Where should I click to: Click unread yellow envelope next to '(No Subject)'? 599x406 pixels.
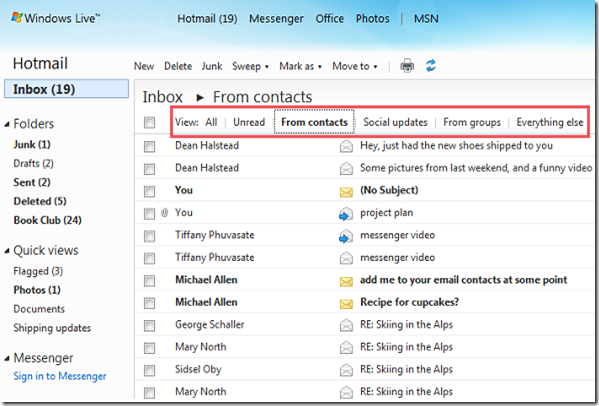pyautogui.click(x=346, y=192)
